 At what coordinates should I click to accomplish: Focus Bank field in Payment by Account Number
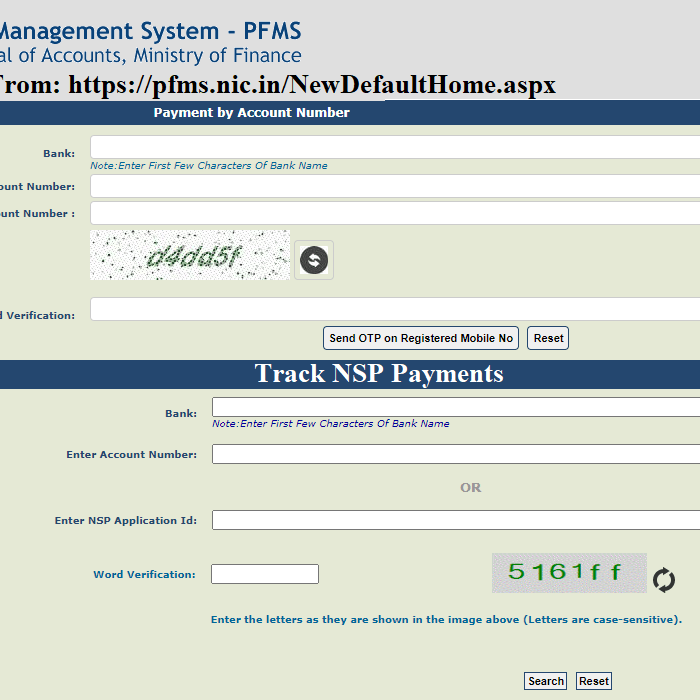pyautogui.click(x=395, y=148)
